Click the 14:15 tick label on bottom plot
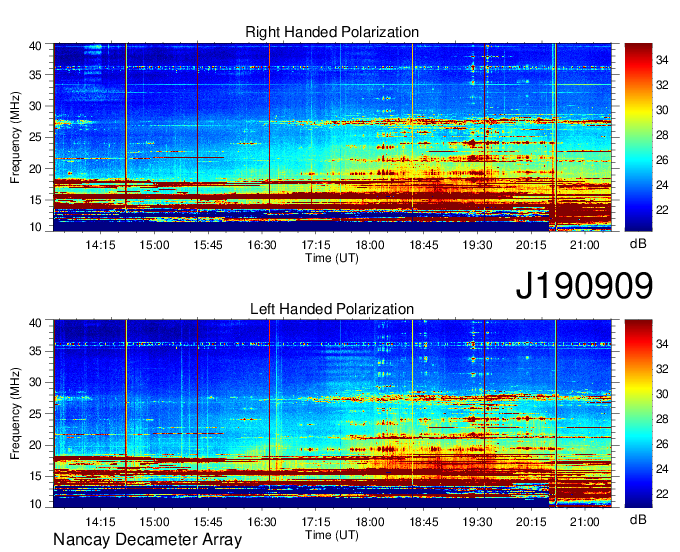 pyautogui.click(x=100, y=522)
